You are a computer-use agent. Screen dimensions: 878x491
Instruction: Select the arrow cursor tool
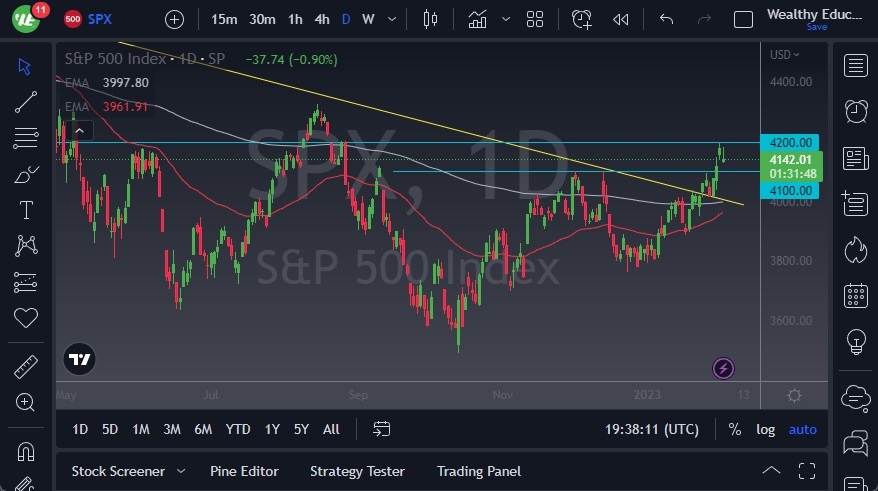pyautogui.click(x=25, y=67)
